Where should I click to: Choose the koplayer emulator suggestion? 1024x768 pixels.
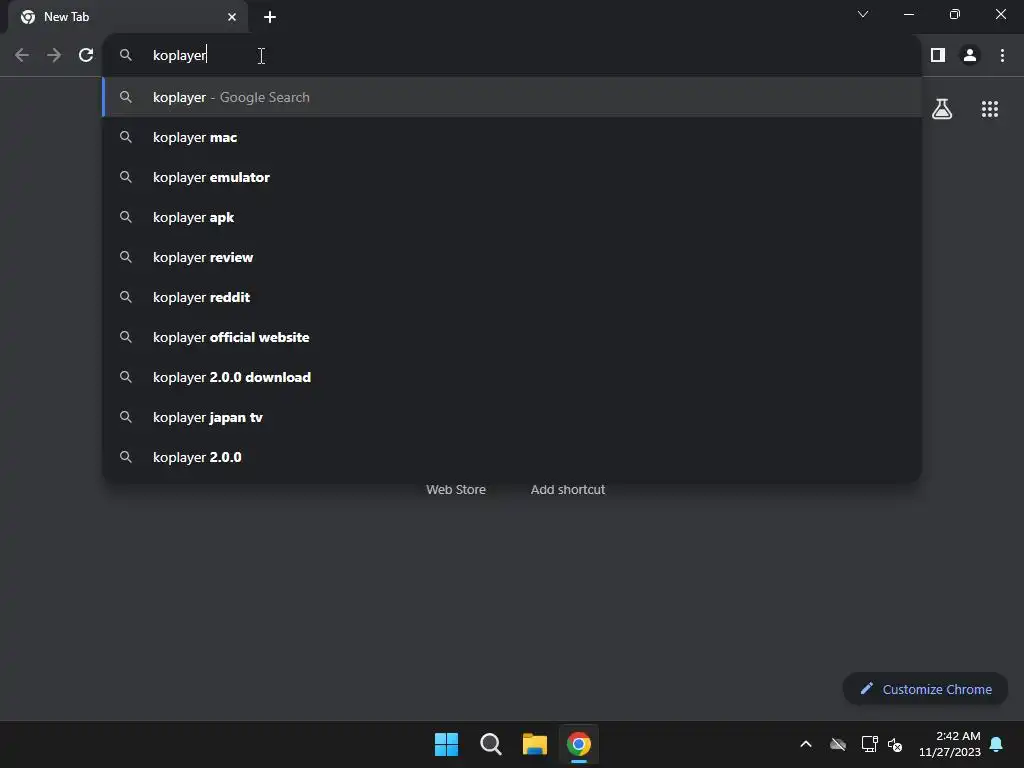(x=513, y=177)
